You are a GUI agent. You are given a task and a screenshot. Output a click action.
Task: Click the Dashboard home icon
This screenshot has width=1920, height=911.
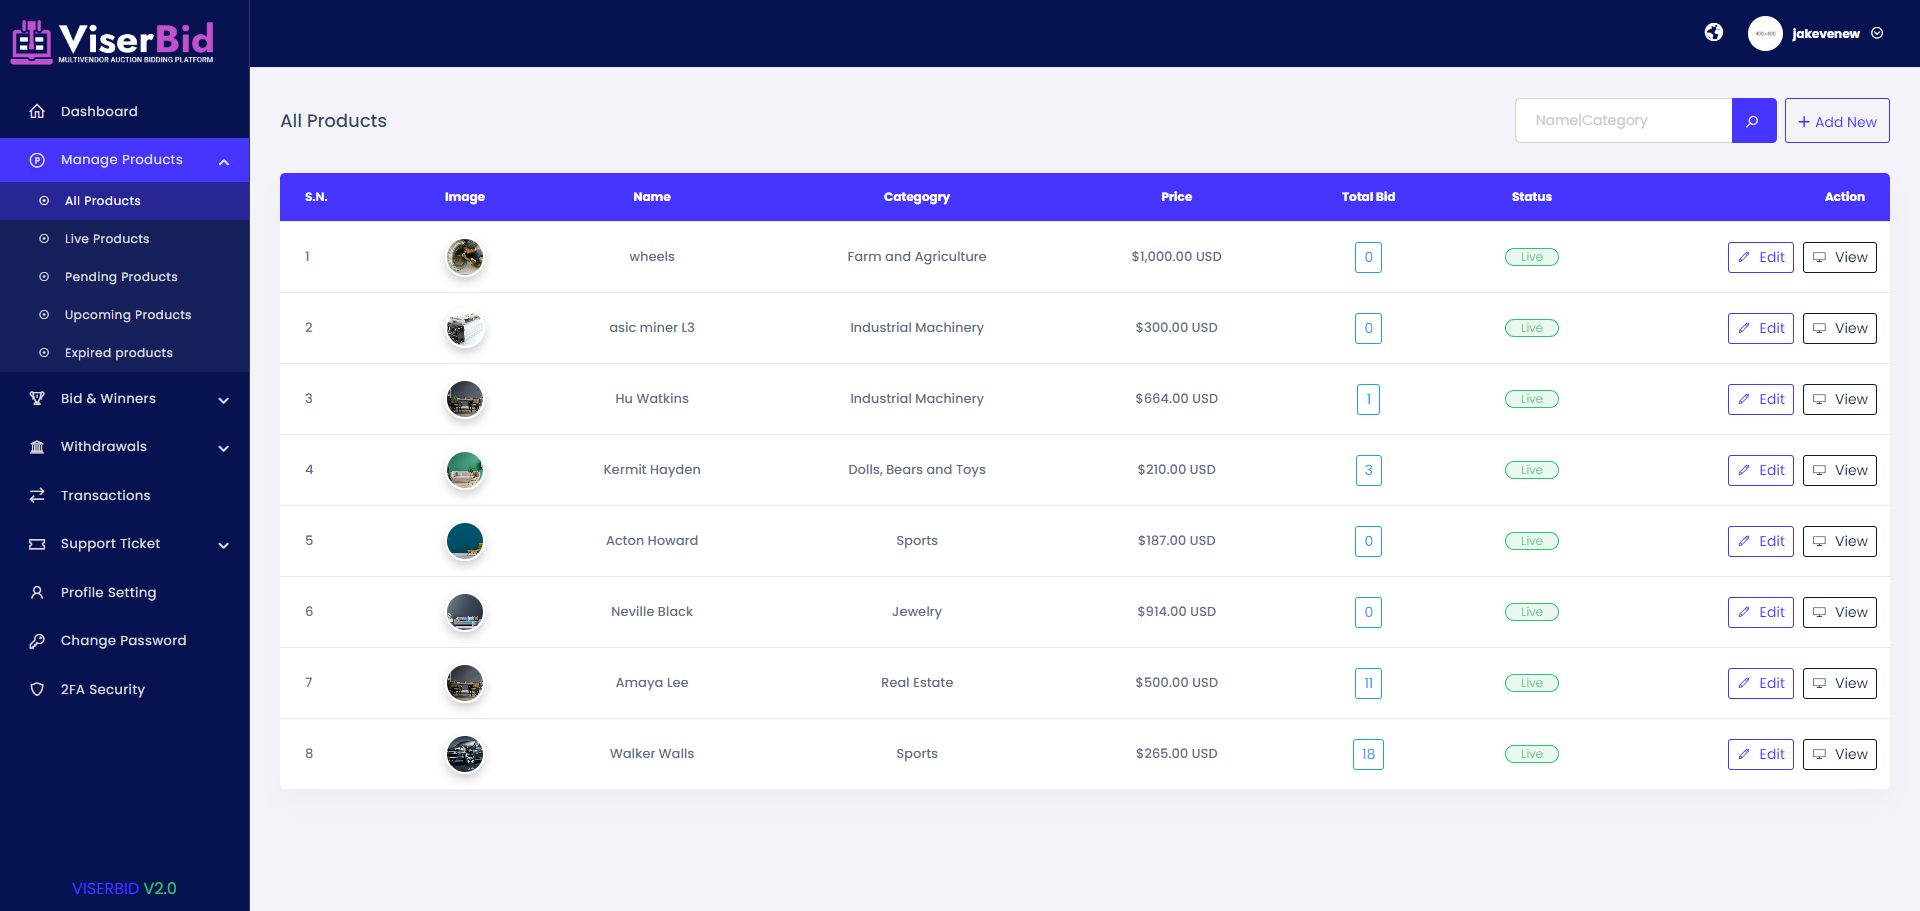37,111
